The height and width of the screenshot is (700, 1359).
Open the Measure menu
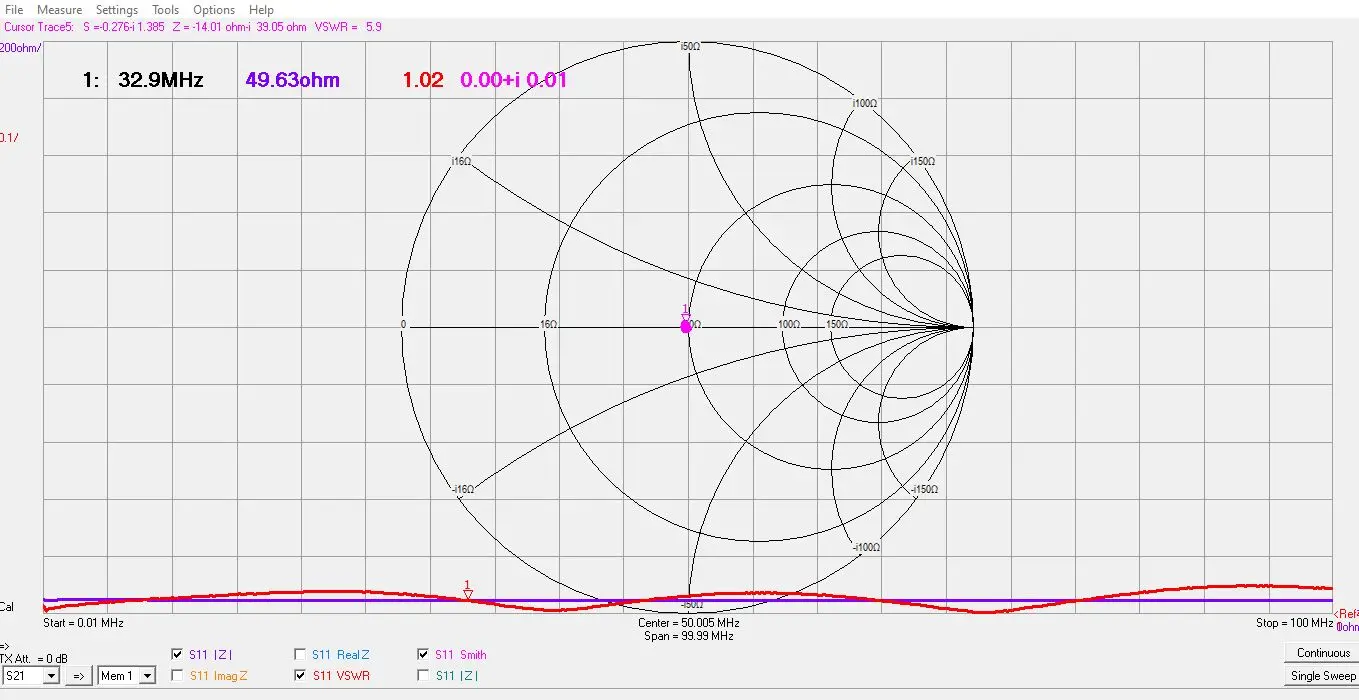point(59,10)
